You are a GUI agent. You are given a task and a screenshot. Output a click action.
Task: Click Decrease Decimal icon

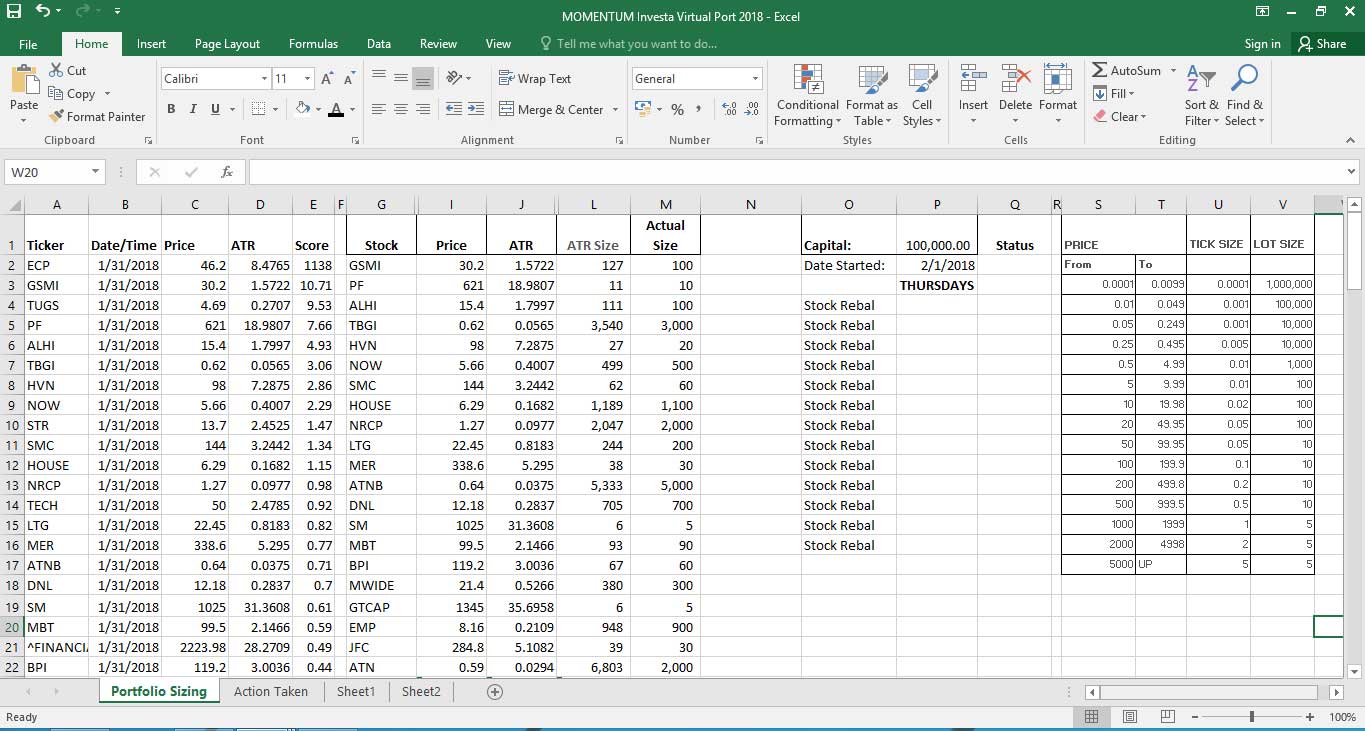click(751, 109)
